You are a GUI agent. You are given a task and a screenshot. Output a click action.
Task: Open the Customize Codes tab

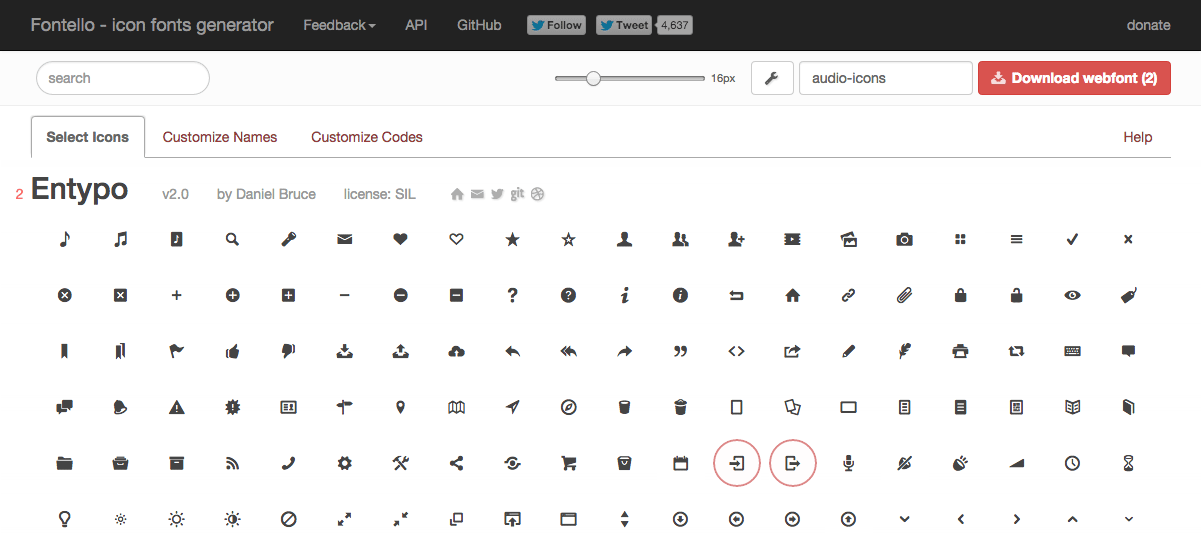[x=367, y=137]
